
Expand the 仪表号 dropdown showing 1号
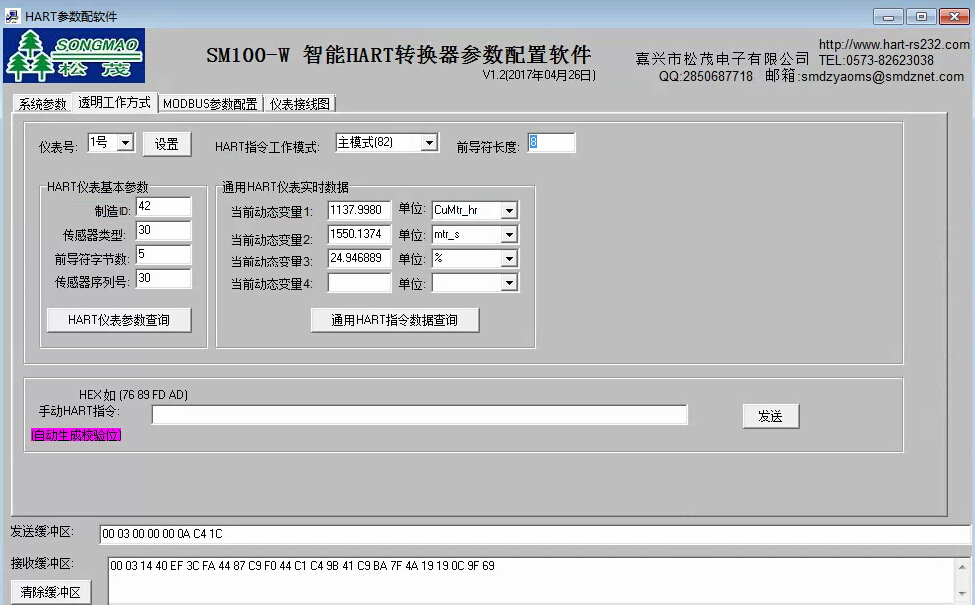(125, 143)
